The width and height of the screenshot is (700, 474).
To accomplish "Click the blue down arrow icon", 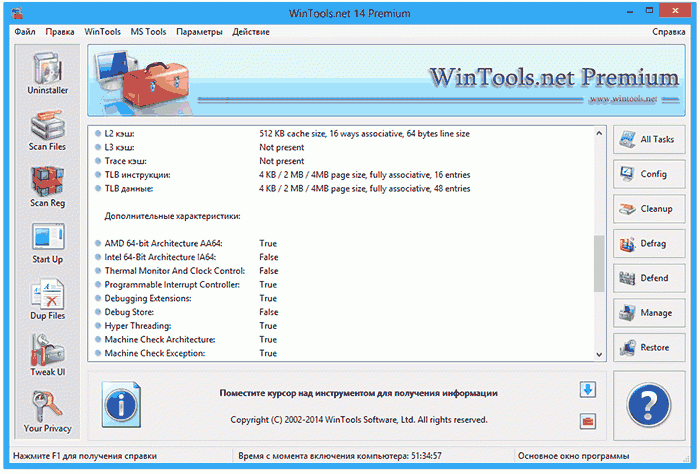I will [588, 390].
